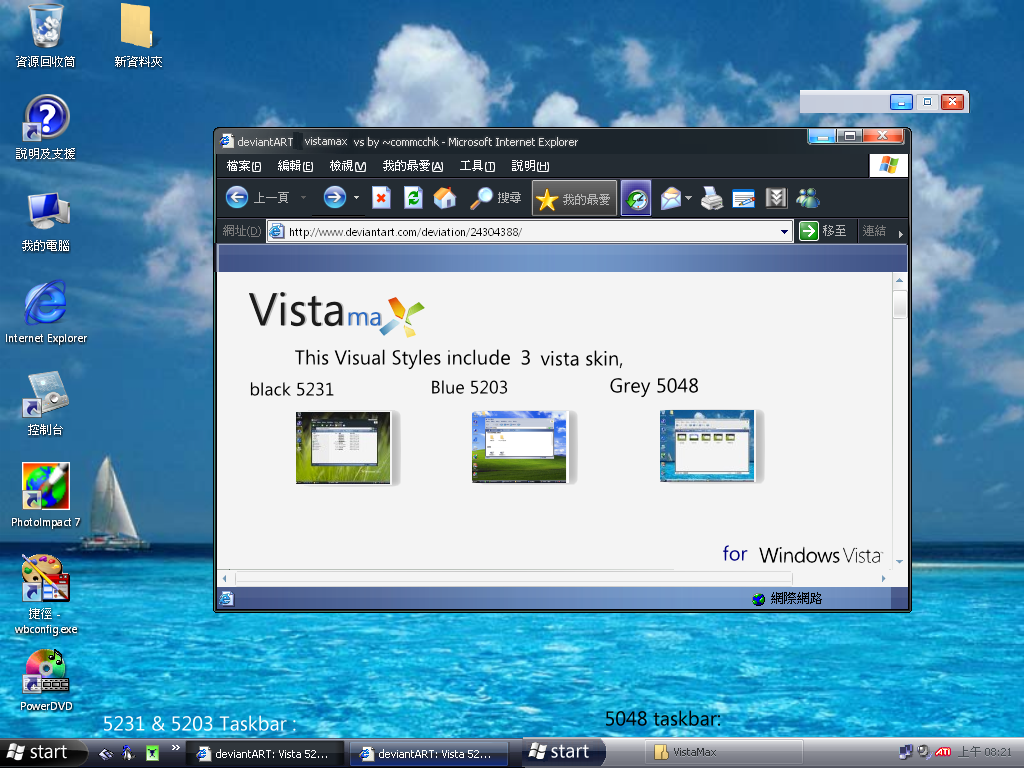The height and width of the screenshot is (768, 1024).
Task: Open the address bar history dropdown
Action: click(x=786, y=231)
